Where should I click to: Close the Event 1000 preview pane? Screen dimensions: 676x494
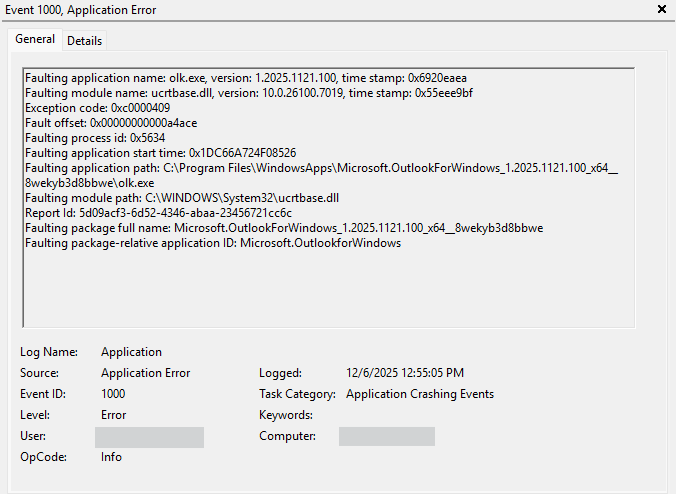661,9
